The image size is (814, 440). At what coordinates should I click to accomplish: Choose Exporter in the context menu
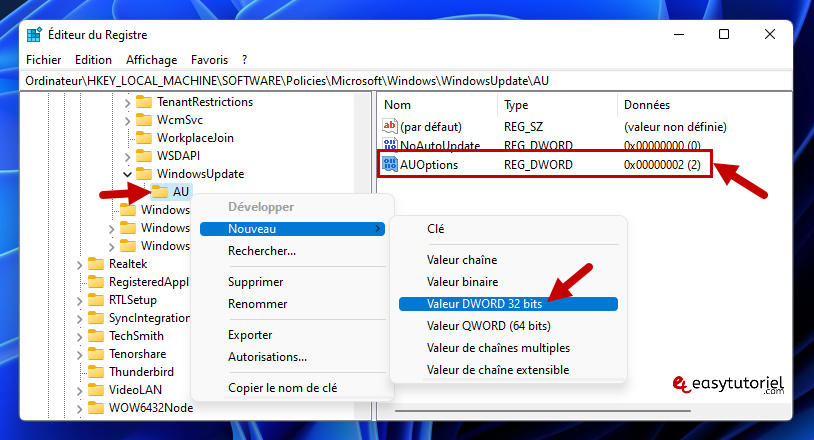click(x=292, y=335)
